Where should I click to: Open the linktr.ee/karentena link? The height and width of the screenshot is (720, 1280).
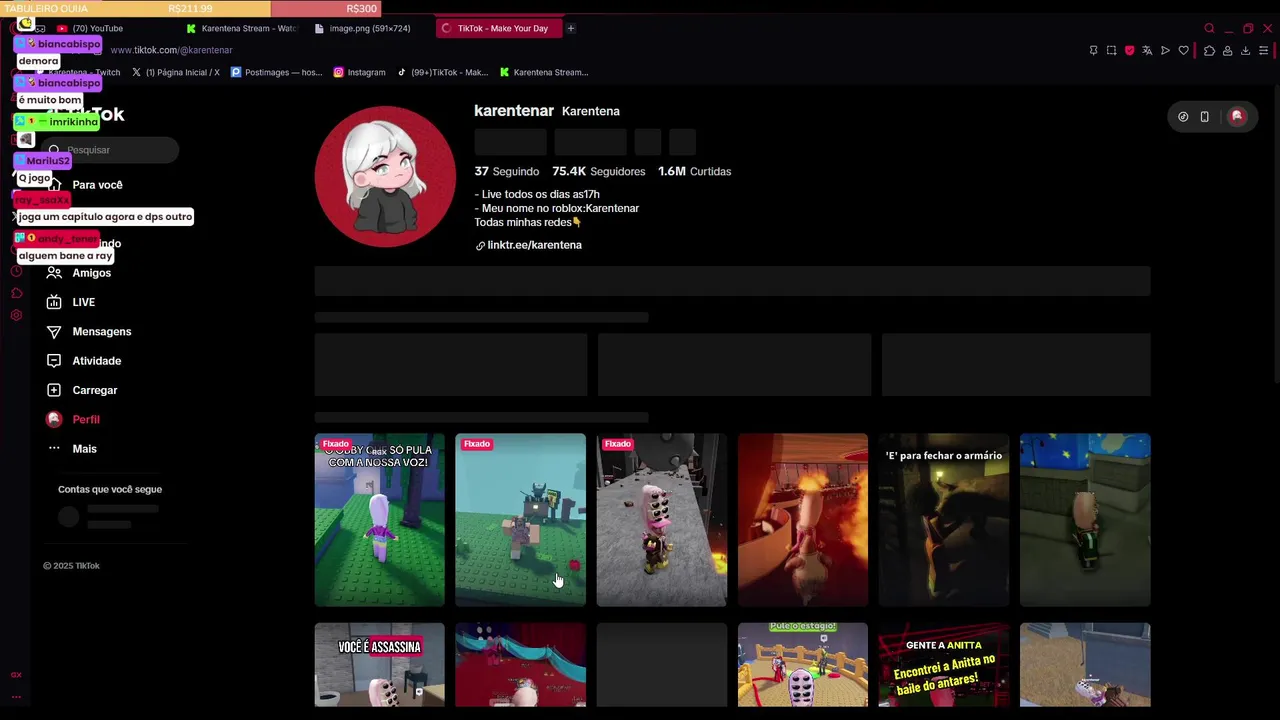[x=528, y=245]
